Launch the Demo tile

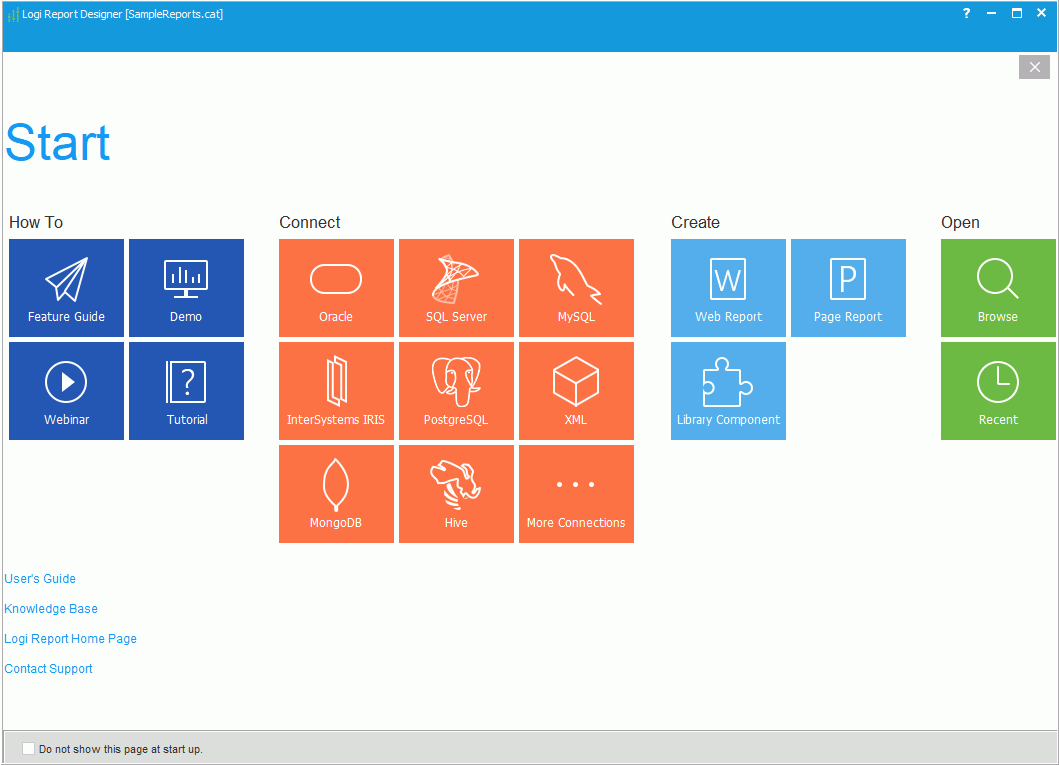click(186, 288)
